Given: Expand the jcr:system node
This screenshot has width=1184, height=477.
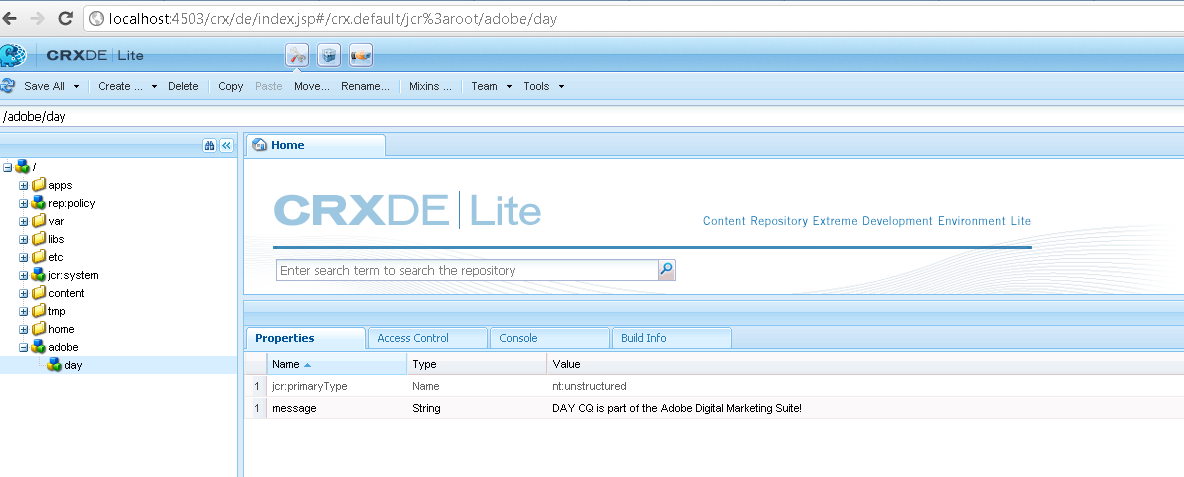Looking at the screenshot, I should 23,275.
